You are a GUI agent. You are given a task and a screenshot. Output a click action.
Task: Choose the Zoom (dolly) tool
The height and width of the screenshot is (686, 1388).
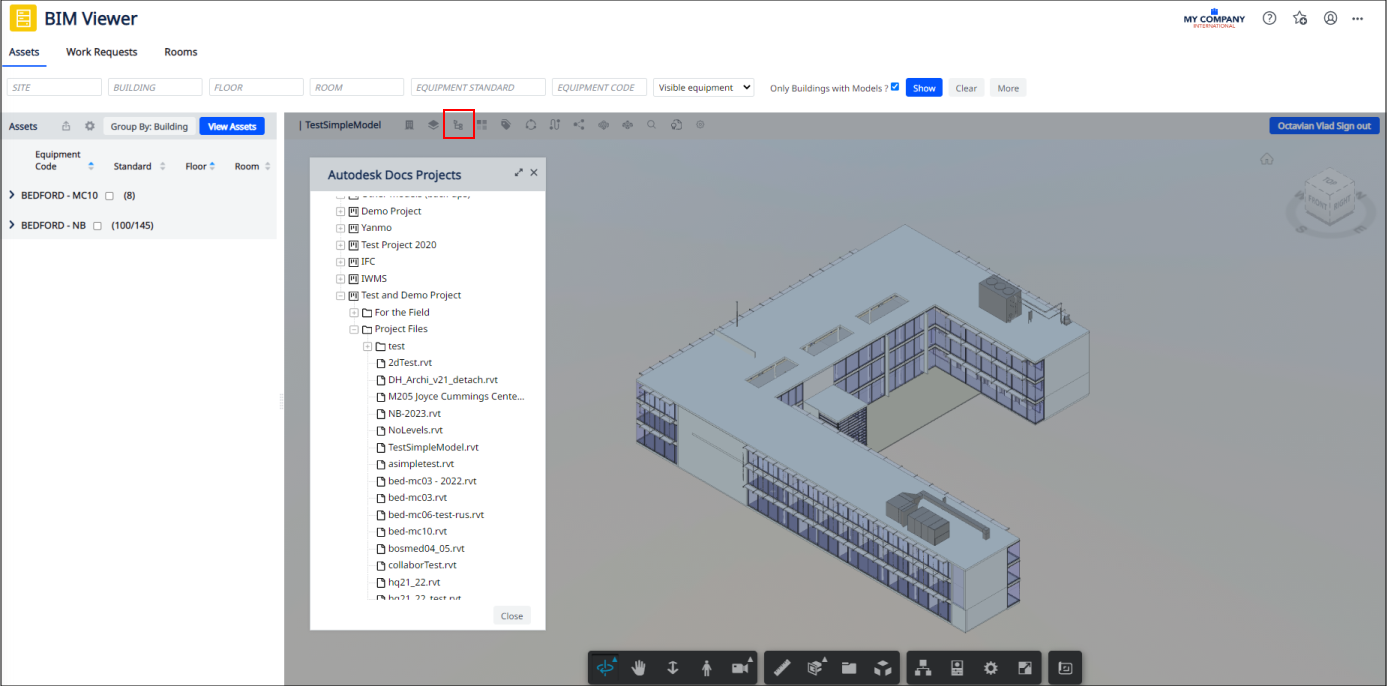tap(673, 668)
